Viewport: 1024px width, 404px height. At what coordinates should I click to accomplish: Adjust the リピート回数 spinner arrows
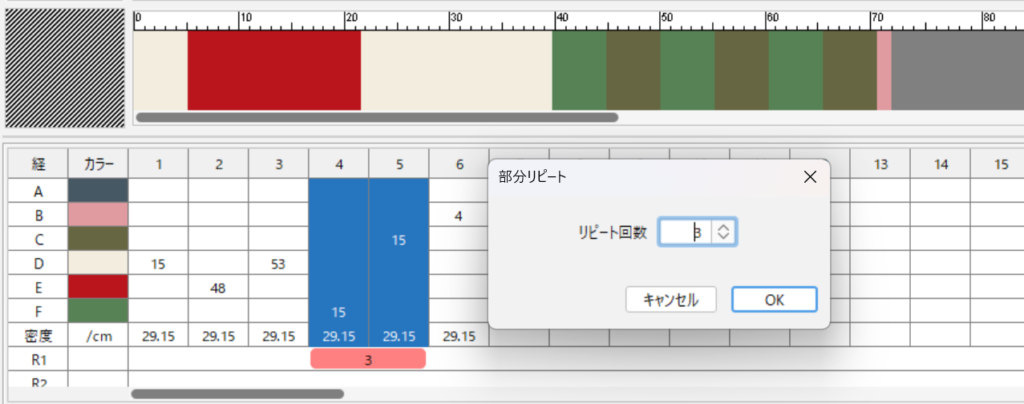tap(724, 232)
